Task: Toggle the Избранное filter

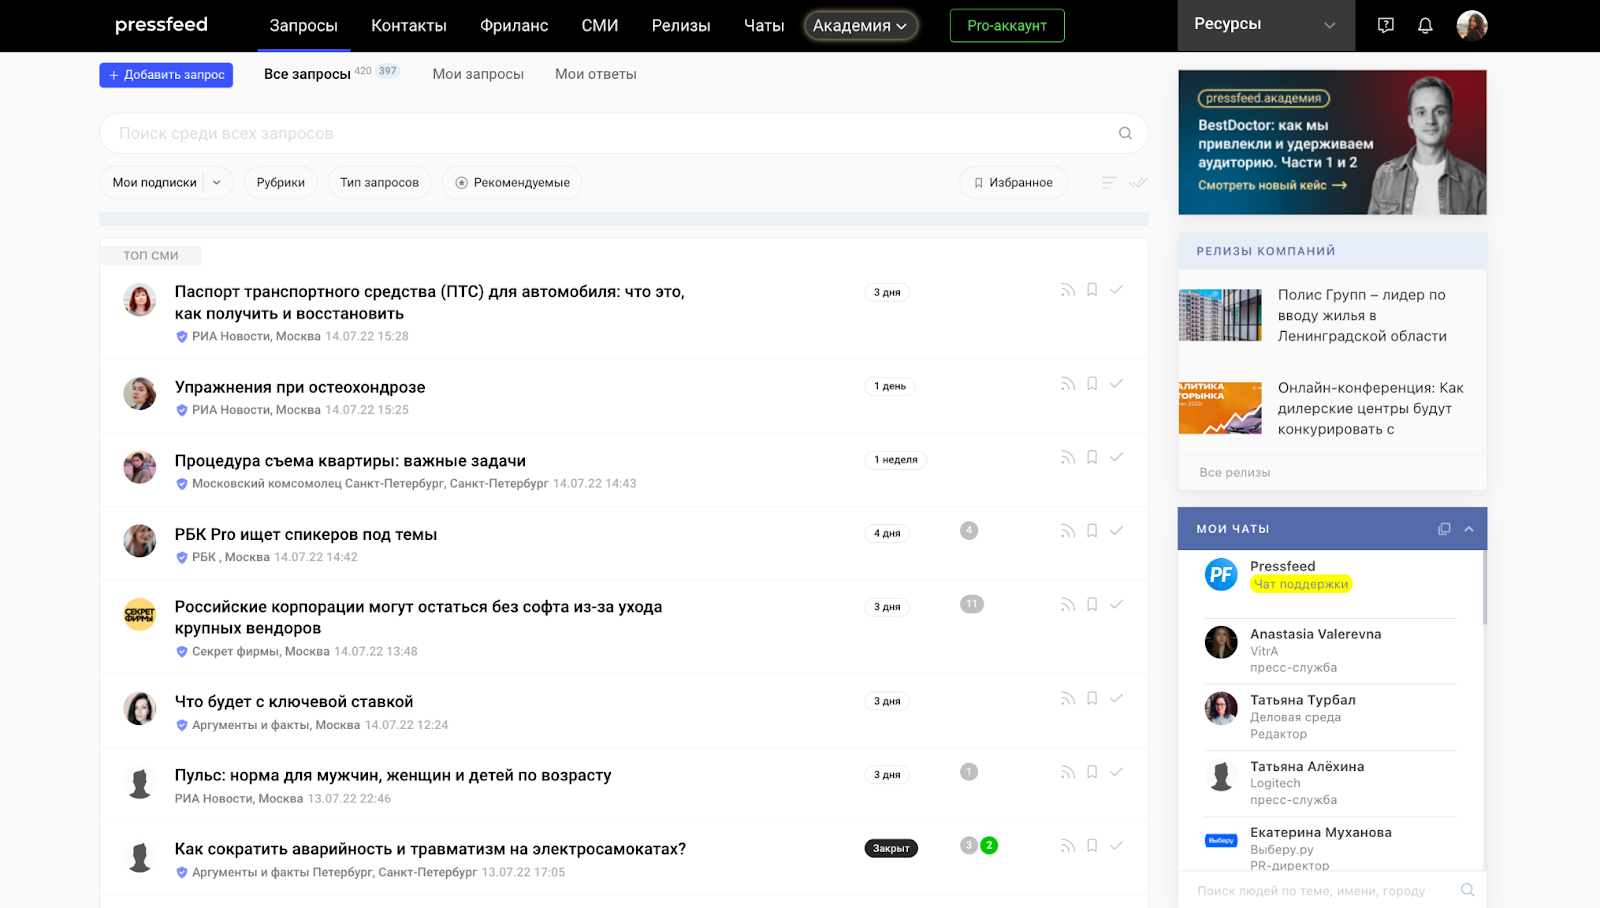Action: point(1014,183)
